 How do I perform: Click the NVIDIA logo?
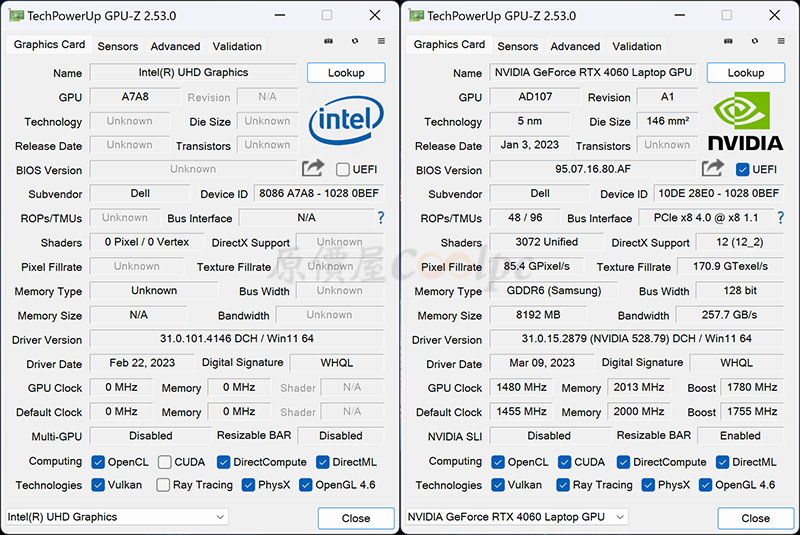[x=745, y=121]
